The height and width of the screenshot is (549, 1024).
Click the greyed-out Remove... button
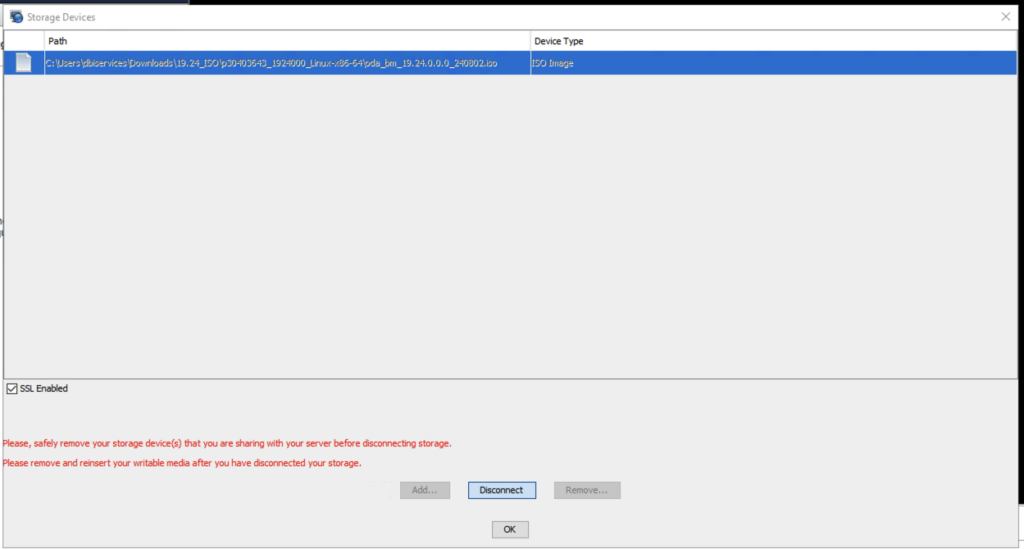coord(587,490)
